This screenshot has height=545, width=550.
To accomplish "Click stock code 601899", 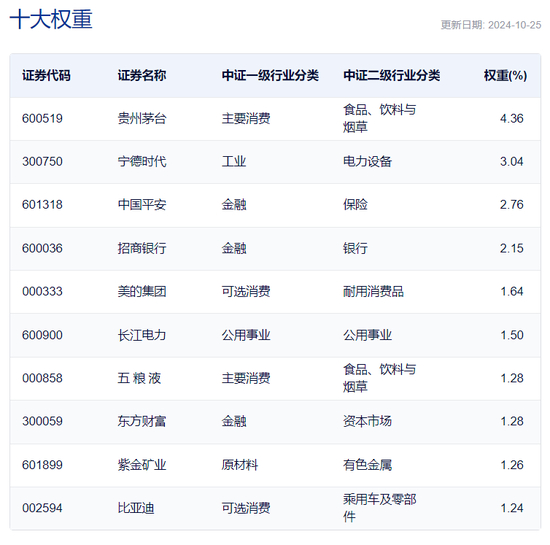I will click(x=42, y=465).
